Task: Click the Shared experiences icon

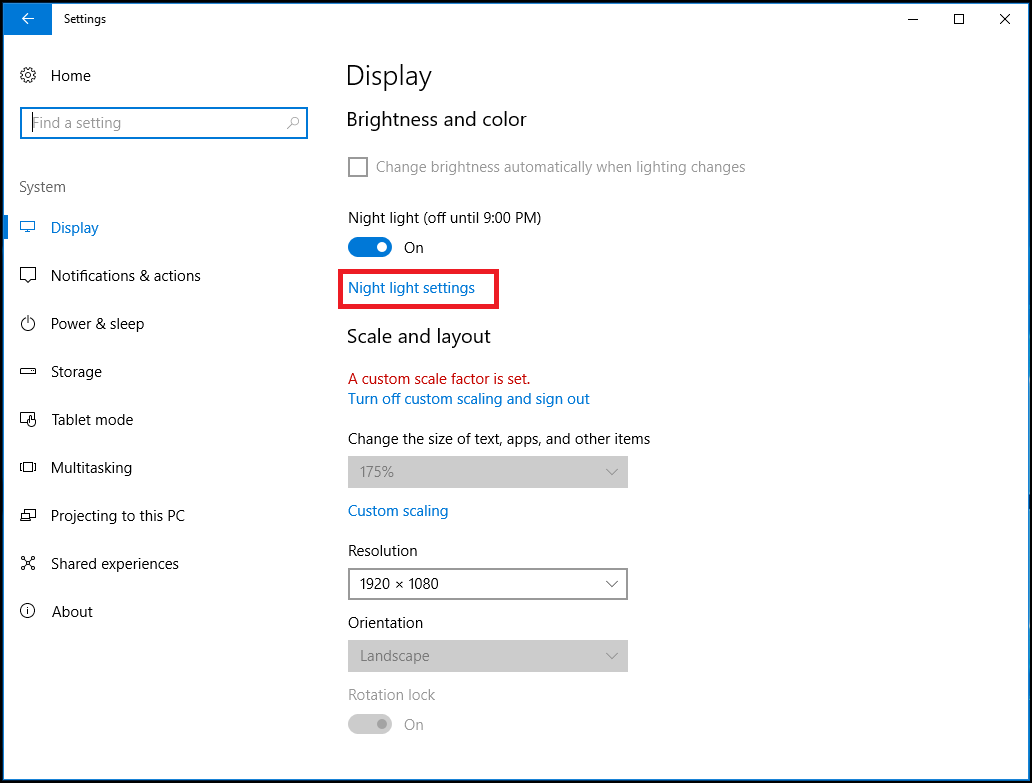Action: 28,563
